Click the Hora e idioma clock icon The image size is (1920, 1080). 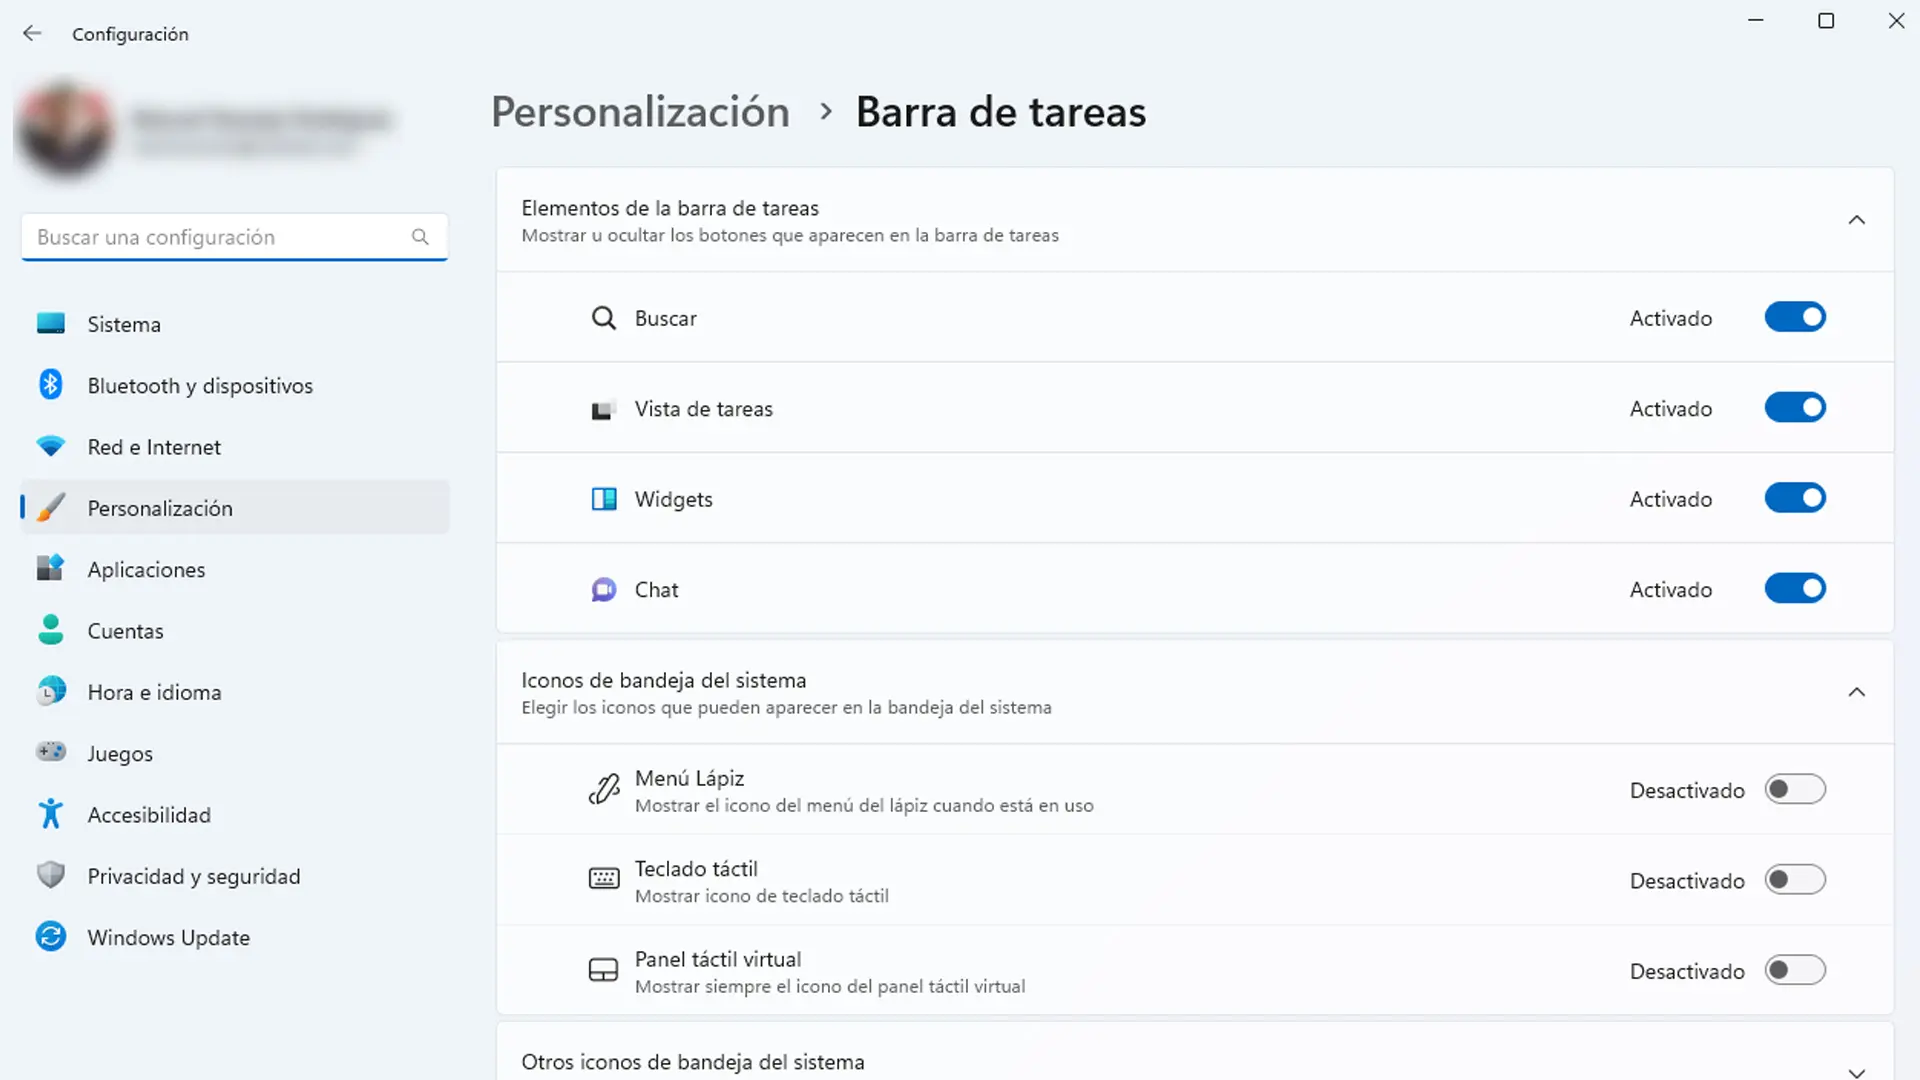pyautogui.click(x=51, y=691)
